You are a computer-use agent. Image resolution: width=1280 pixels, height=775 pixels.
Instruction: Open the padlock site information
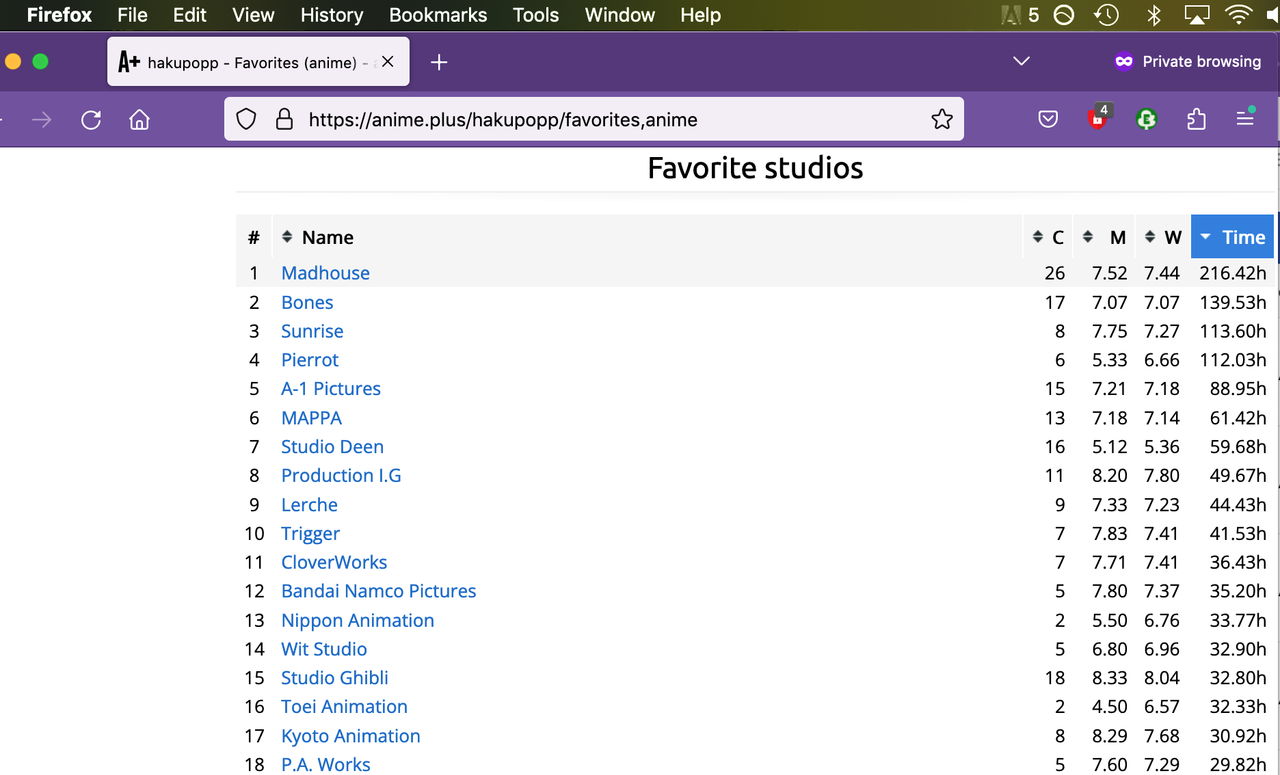284,120
